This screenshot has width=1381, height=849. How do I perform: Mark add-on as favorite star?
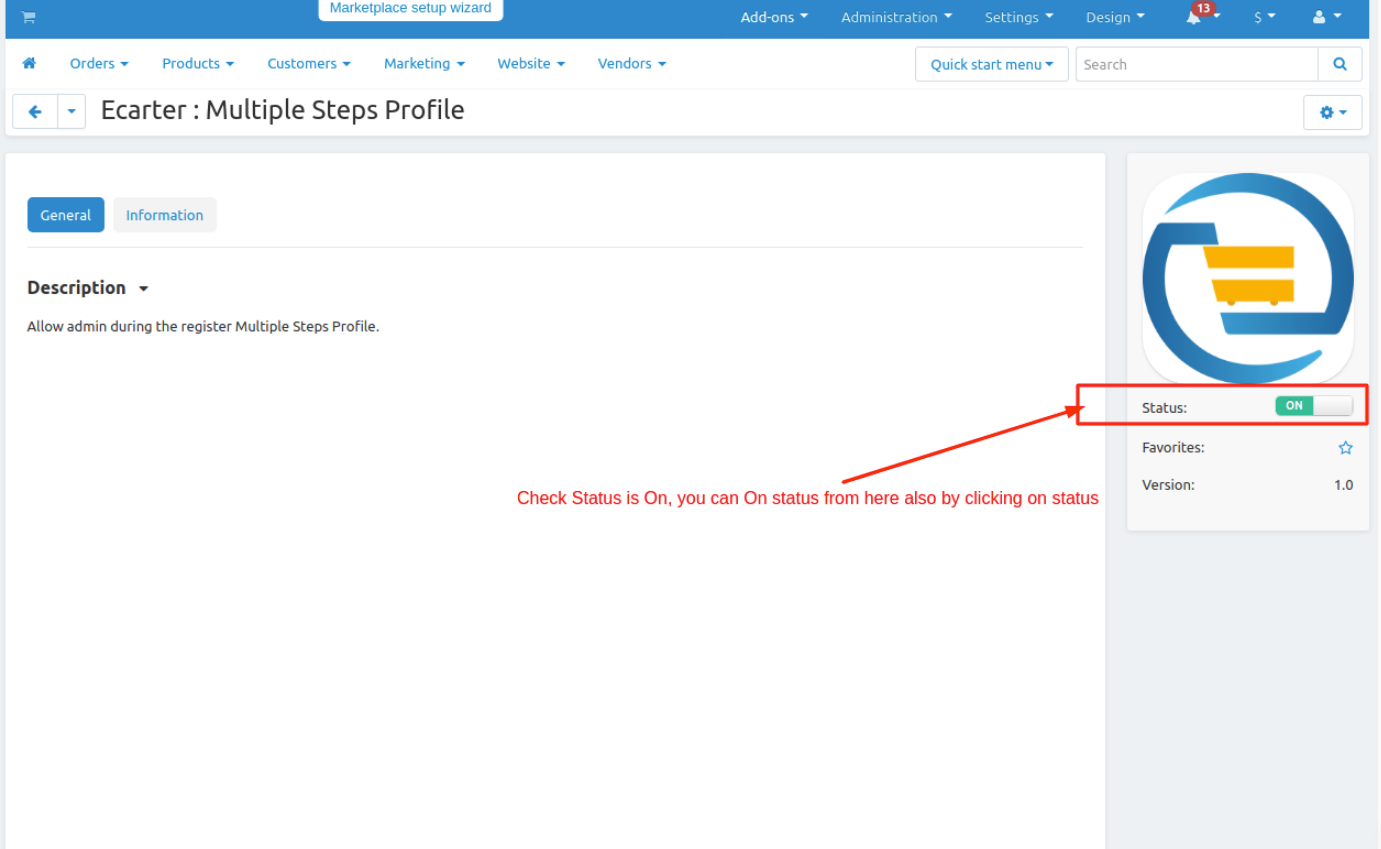click(x=1345, y=448)
